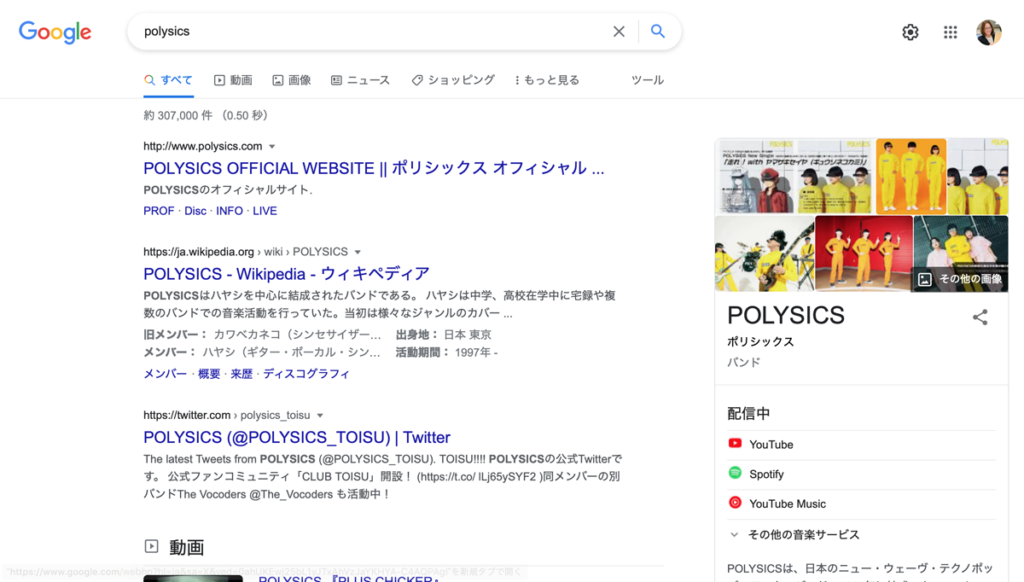Screen dimensions: 1024x582
Task: Click the blue magnifier search icon
Action: tap(658, 31)
